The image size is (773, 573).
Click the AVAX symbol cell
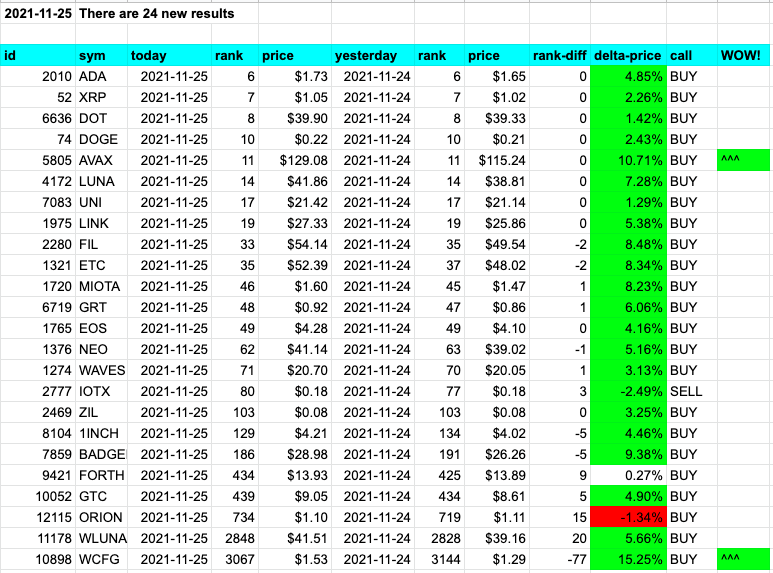[x=102, y=160]
